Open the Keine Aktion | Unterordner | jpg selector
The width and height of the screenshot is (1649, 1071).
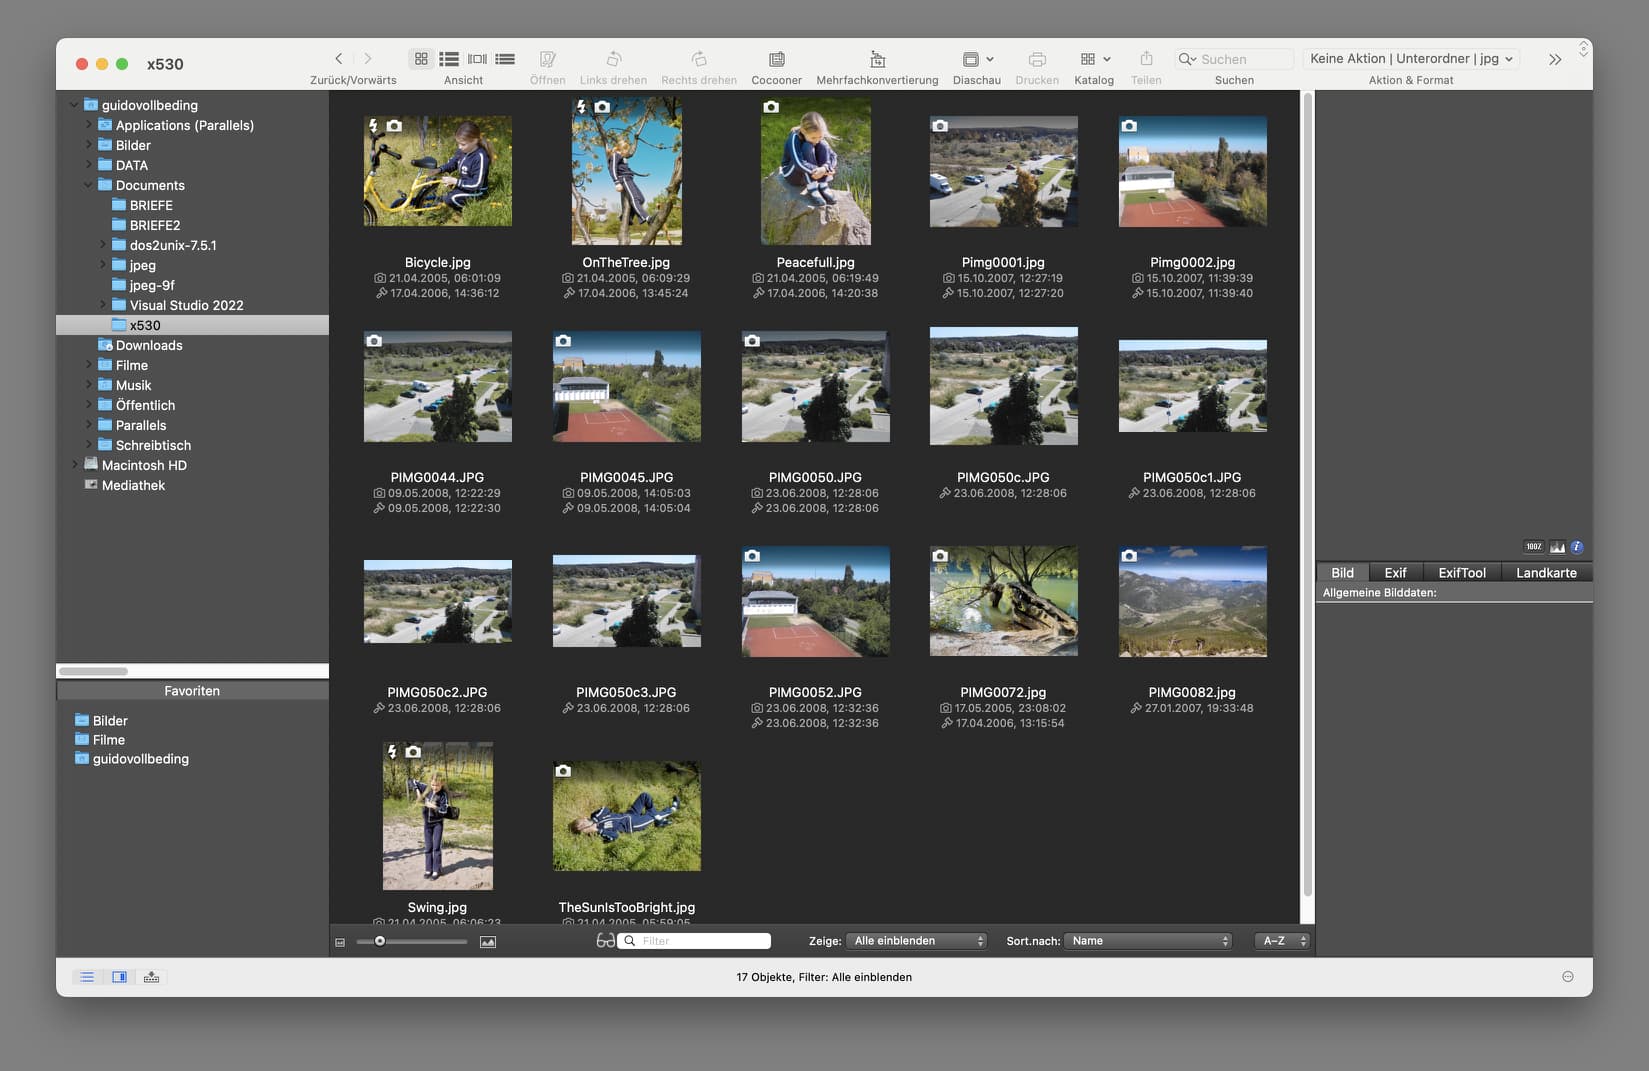1411,59
